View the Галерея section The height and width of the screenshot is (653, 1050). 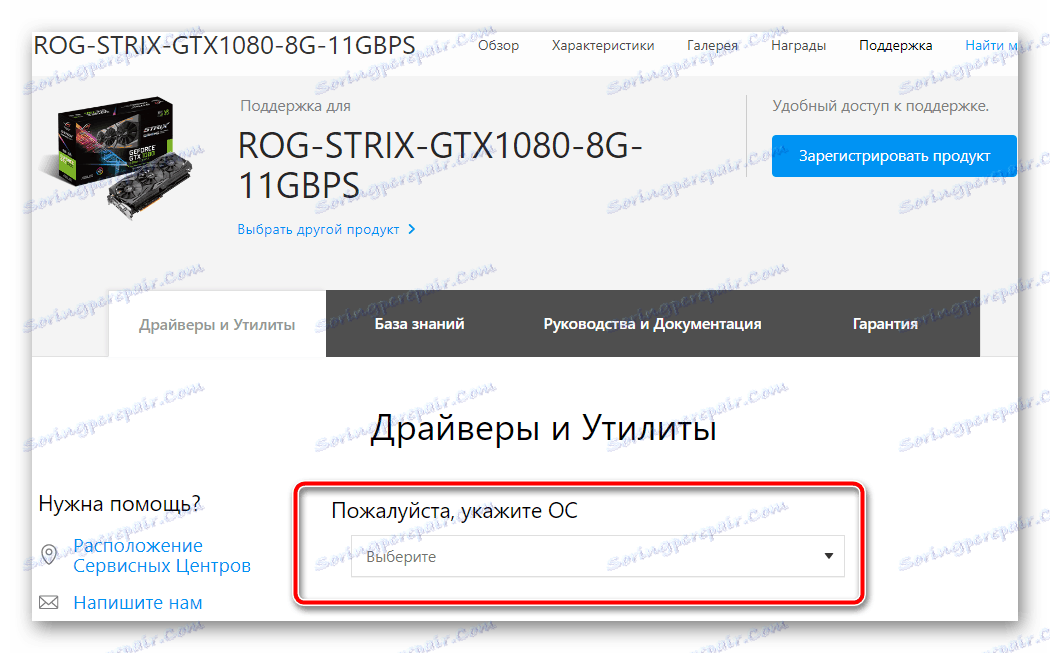point(712,45)
